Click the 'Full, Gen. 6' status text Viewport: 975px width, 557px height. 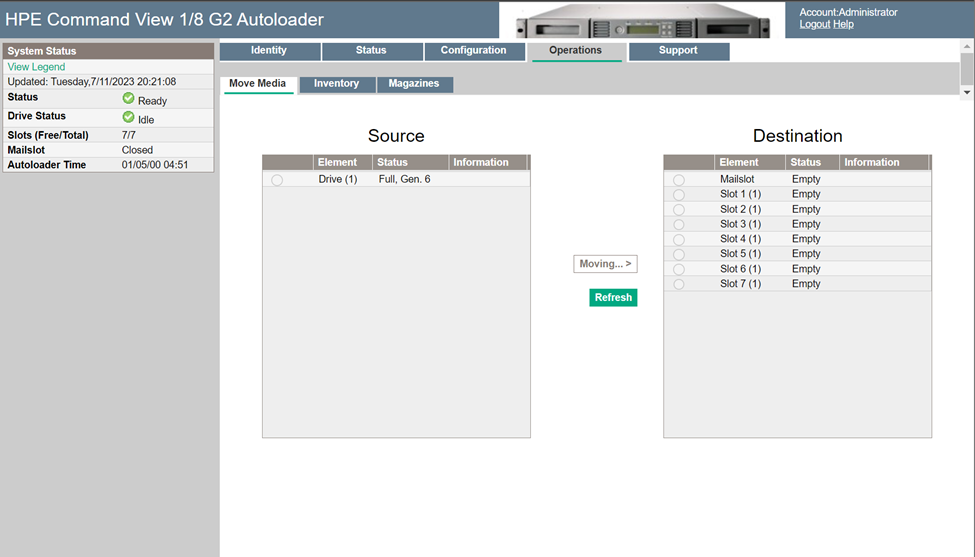click(404, 179)
